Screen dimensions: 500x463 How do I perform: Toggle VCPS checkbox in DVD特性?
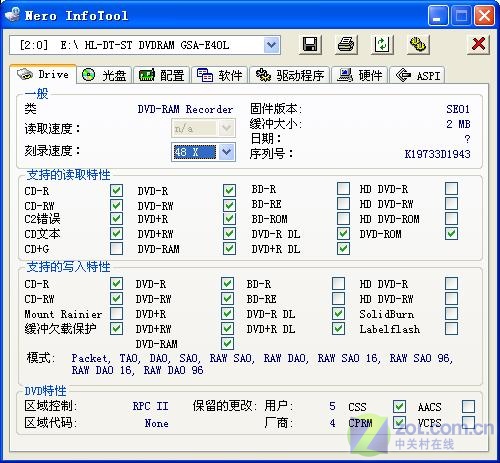(468, 422)
